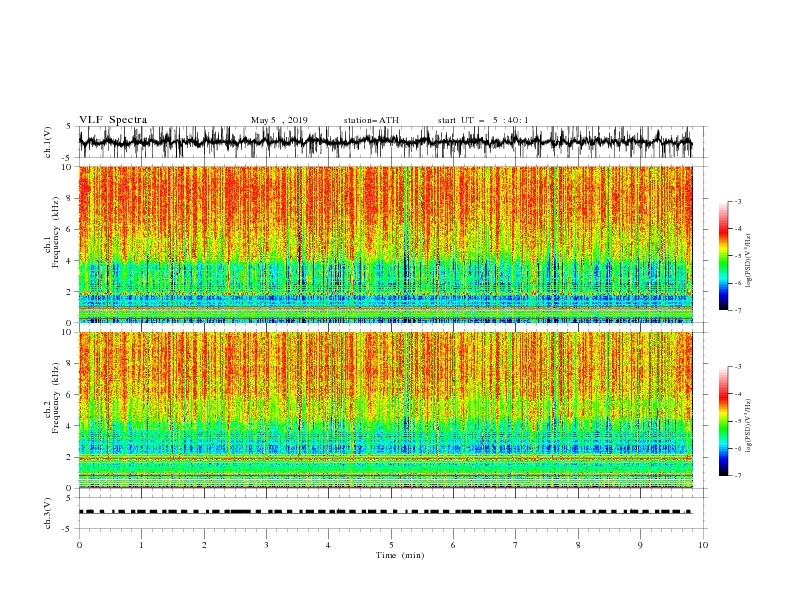Click the "ch.2 Frequency (kHz)" axis label
Image resolution: width=792 pixels, height=612 pixels.
(52, 397)
